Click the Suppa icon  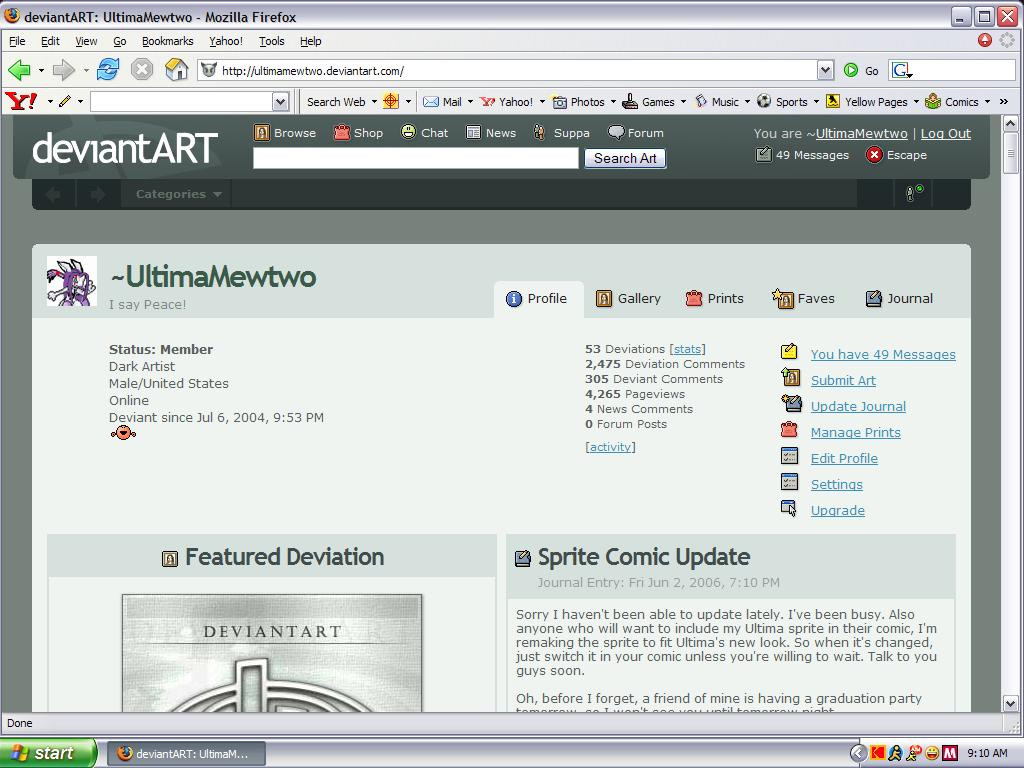pyautogui.click(x=539, y=133)
